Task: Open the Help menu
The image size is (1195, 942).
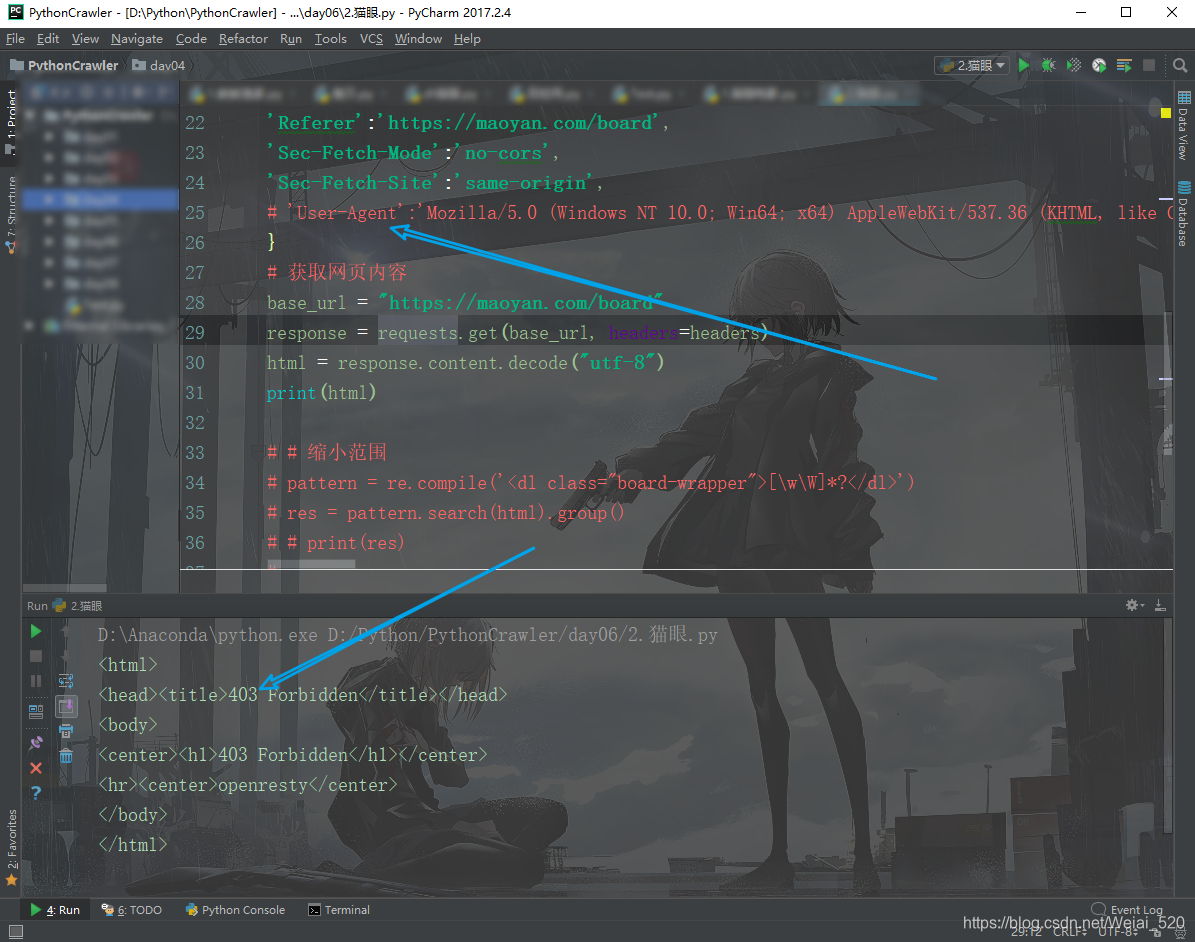Action: pos(467,39)
